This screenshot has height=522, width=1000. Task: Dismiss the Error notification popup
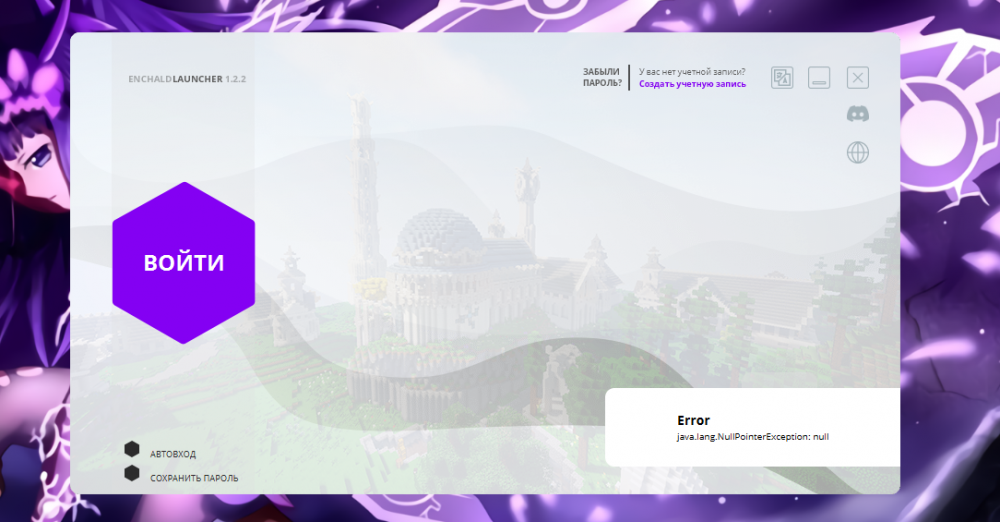[753, 427]
